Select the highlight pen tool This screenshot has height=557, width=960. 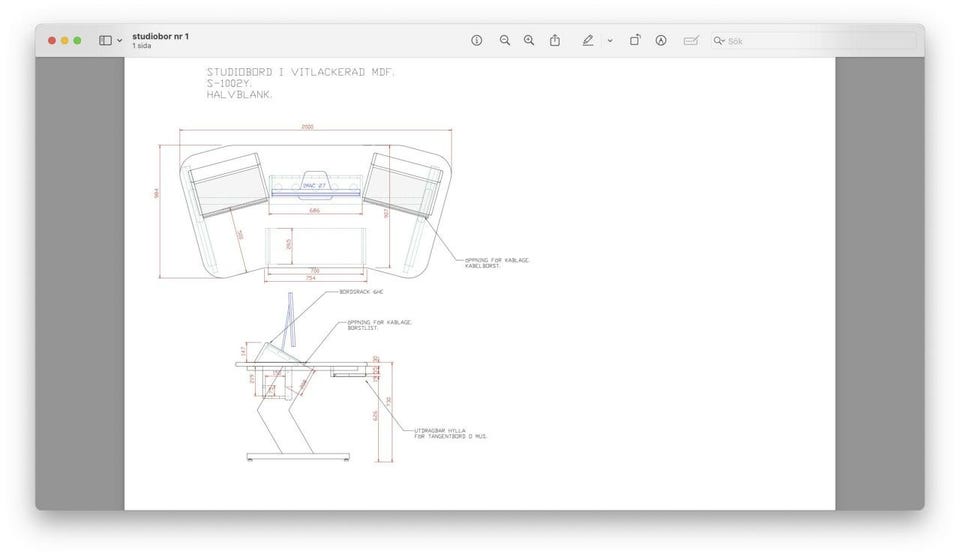588,40
